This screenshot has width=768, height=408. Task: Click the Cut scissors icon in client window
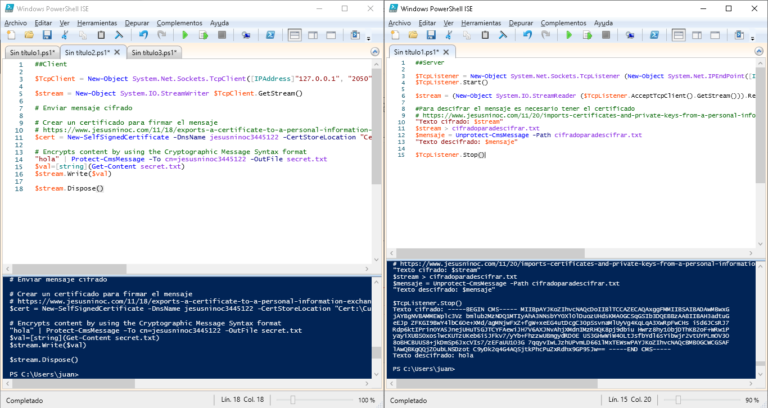64,35
